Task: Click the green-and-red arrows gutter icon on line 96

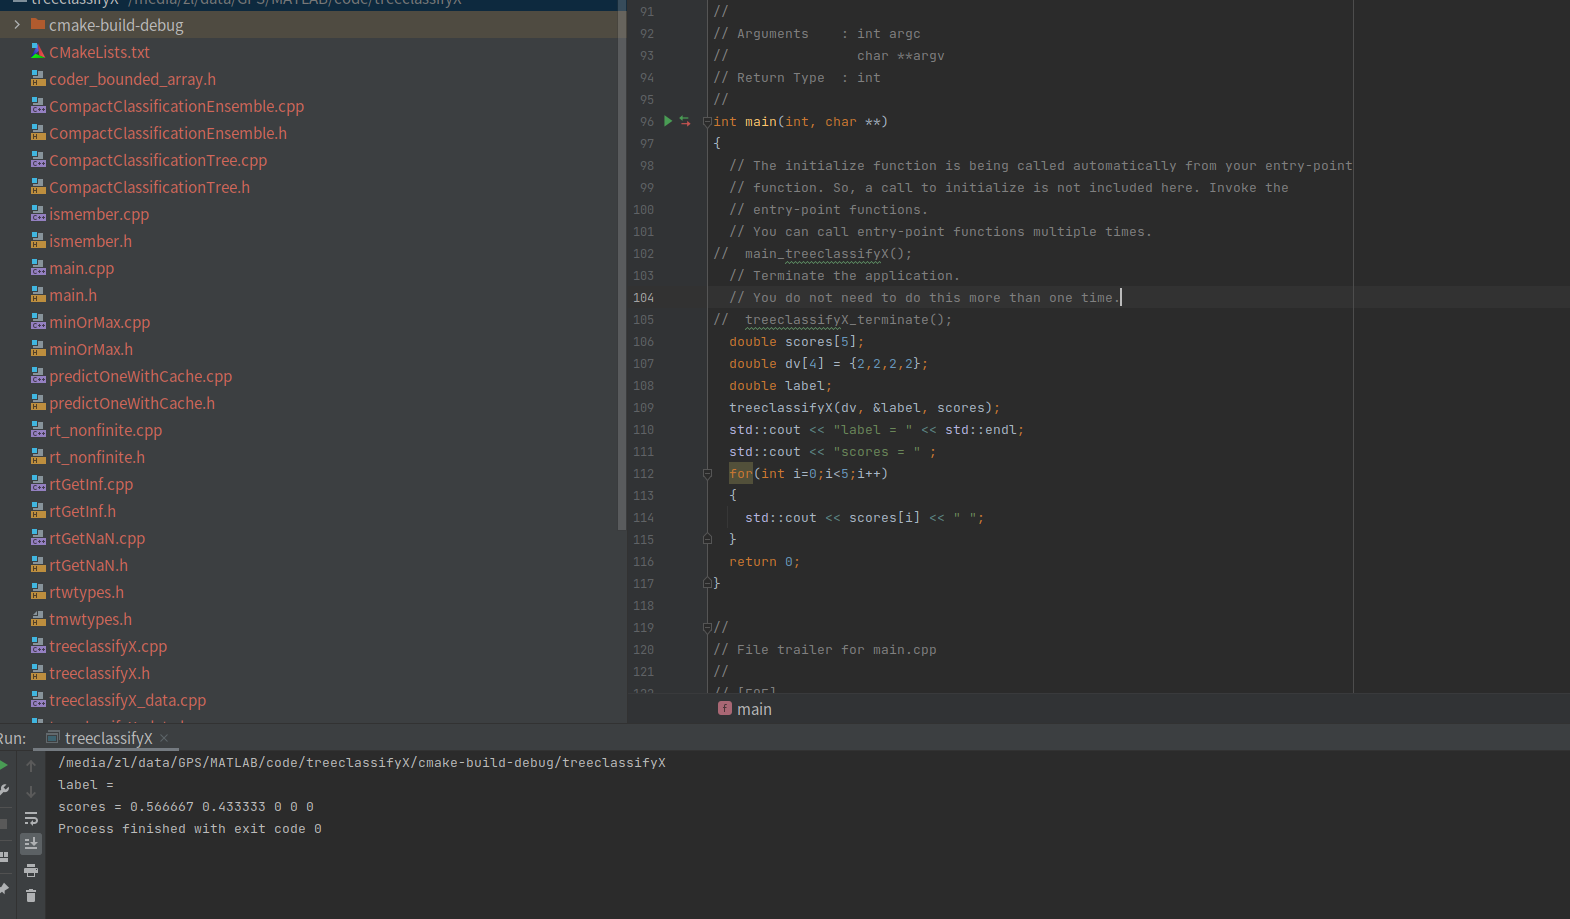Action: [685, 121]
